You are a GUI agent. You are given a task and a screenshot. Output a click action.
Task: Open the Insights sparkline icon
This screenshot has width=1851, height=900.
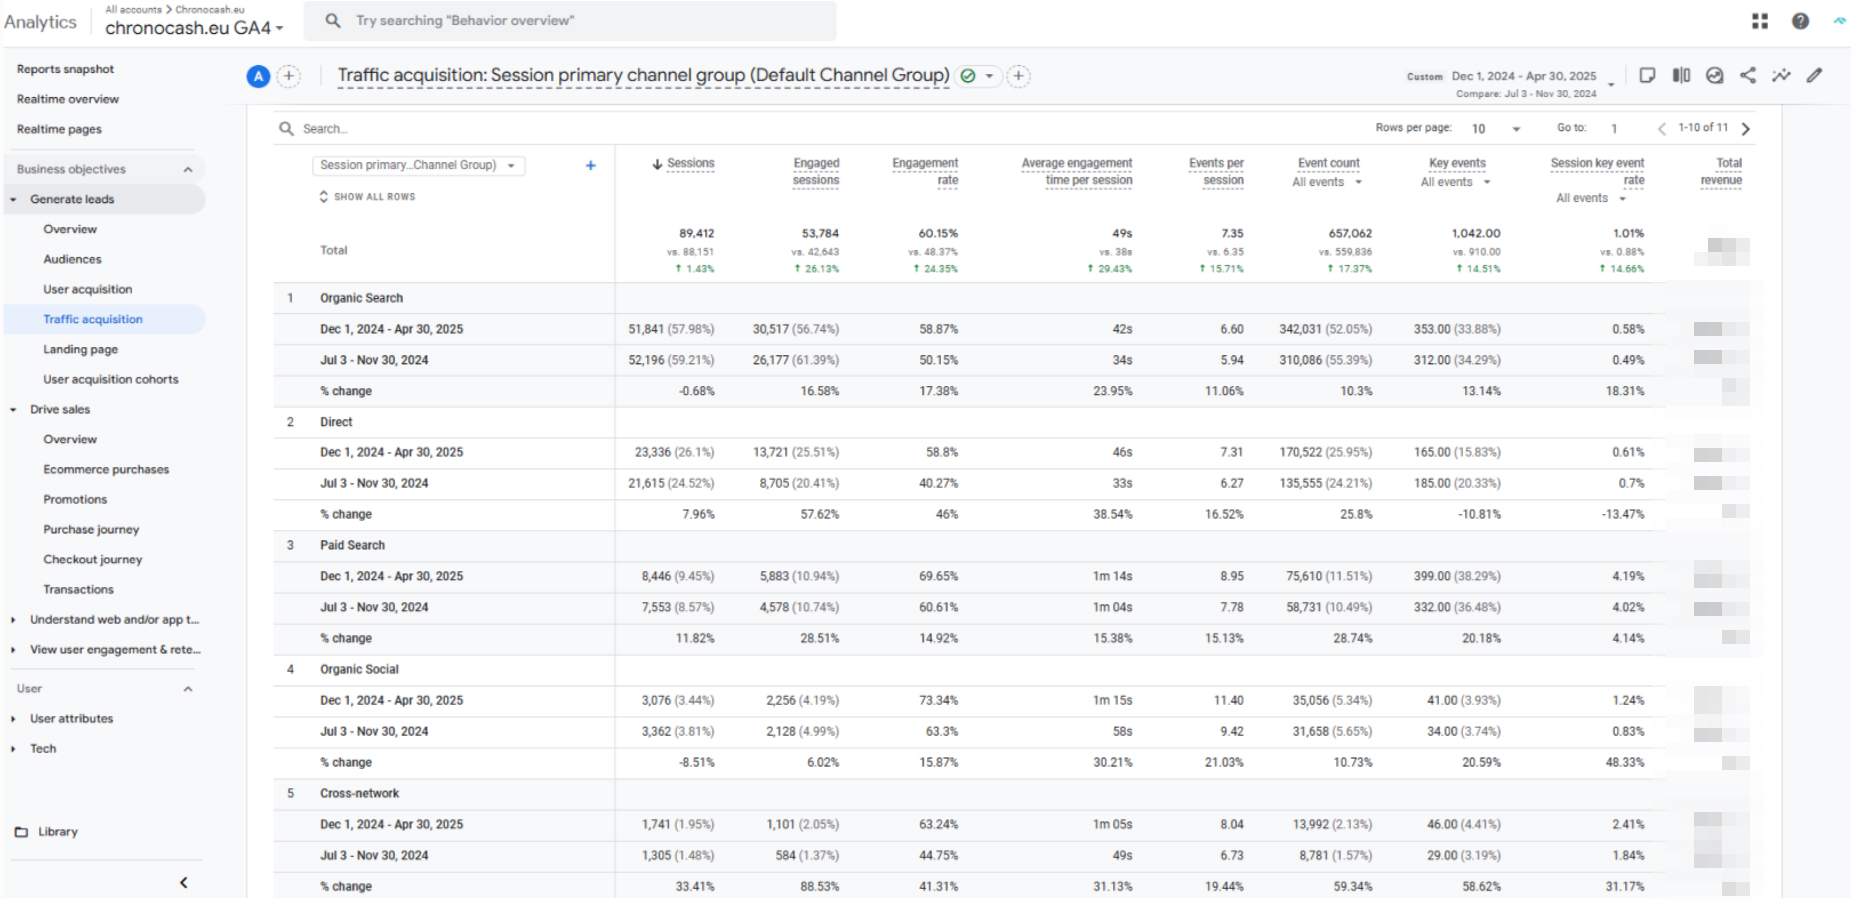(1781, 75)
